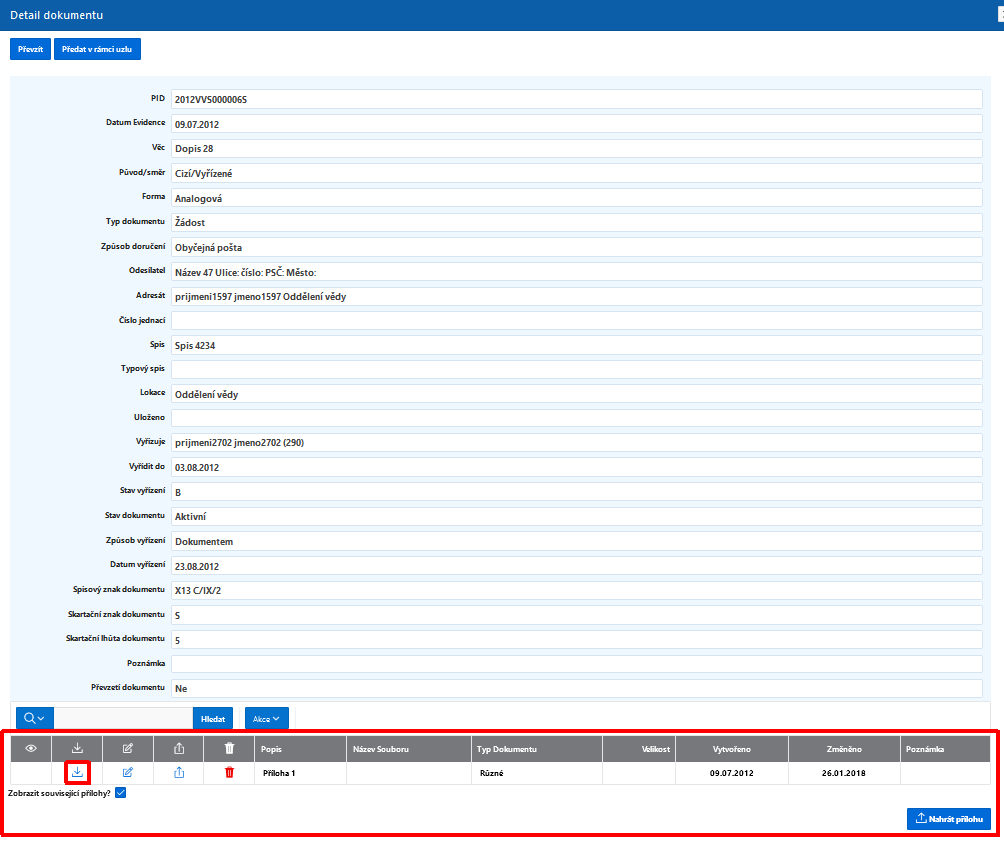The width and height of the screenshot is (1004, 841).
Task: Edit the Příloha 1 attachment row
Action: (127, 772)
